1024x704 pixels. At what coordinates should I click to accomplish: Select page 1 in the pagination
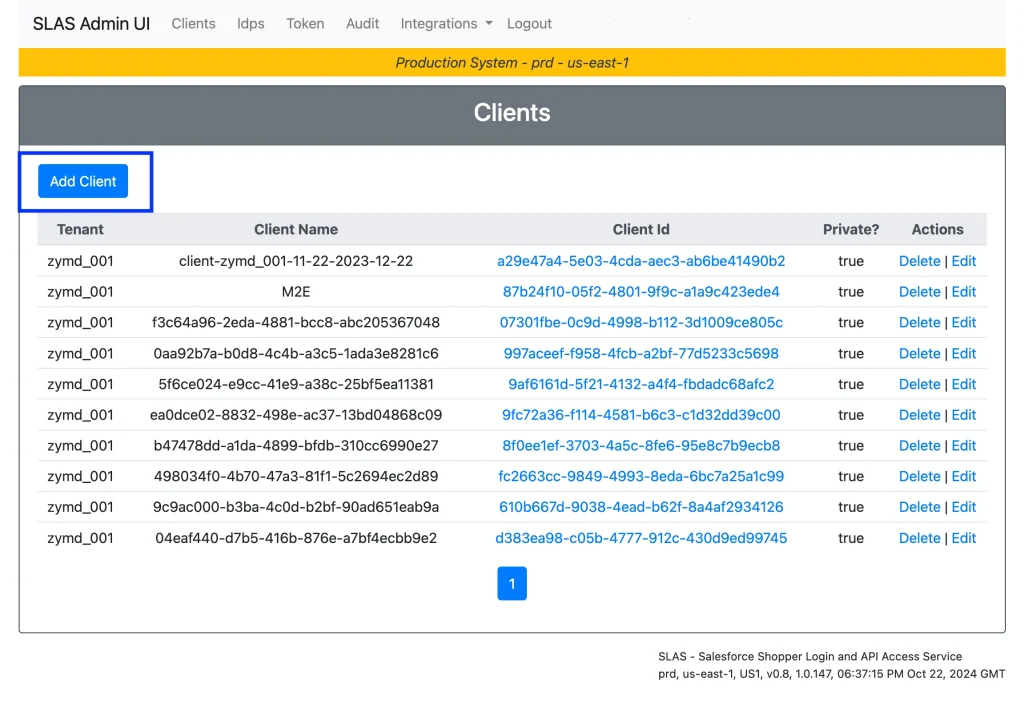[x=512, y=583]
